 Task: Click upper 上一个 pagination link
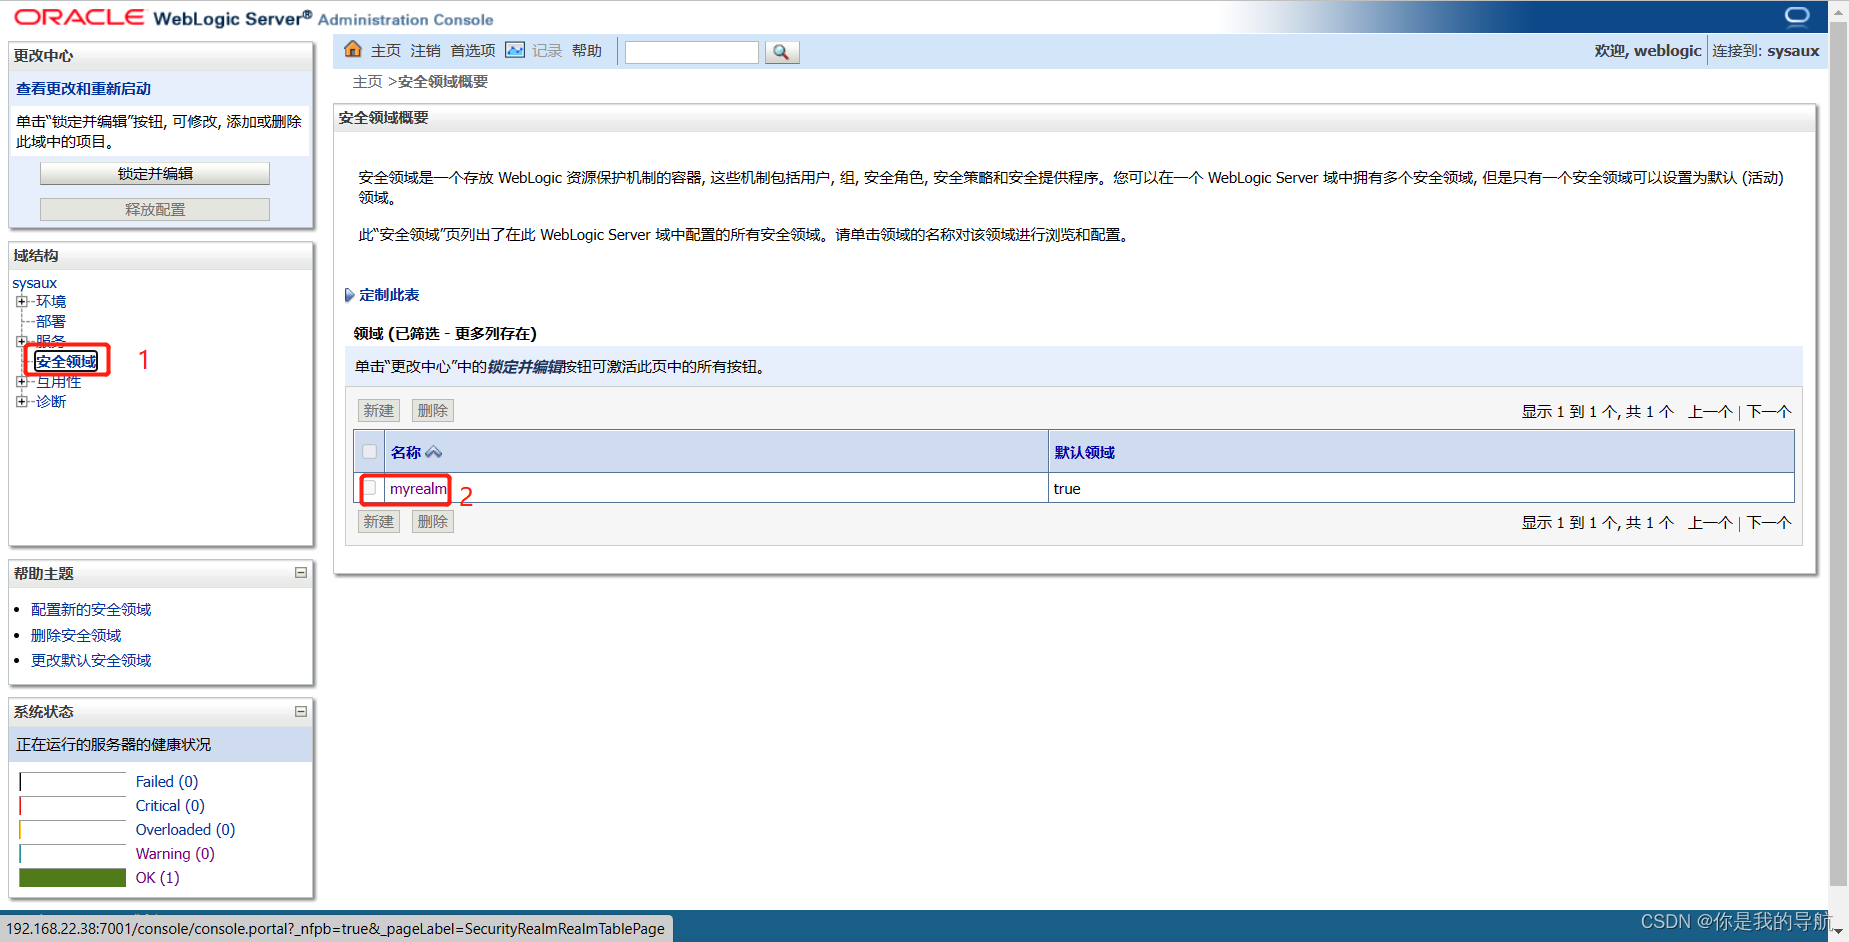pos(1710,412)
